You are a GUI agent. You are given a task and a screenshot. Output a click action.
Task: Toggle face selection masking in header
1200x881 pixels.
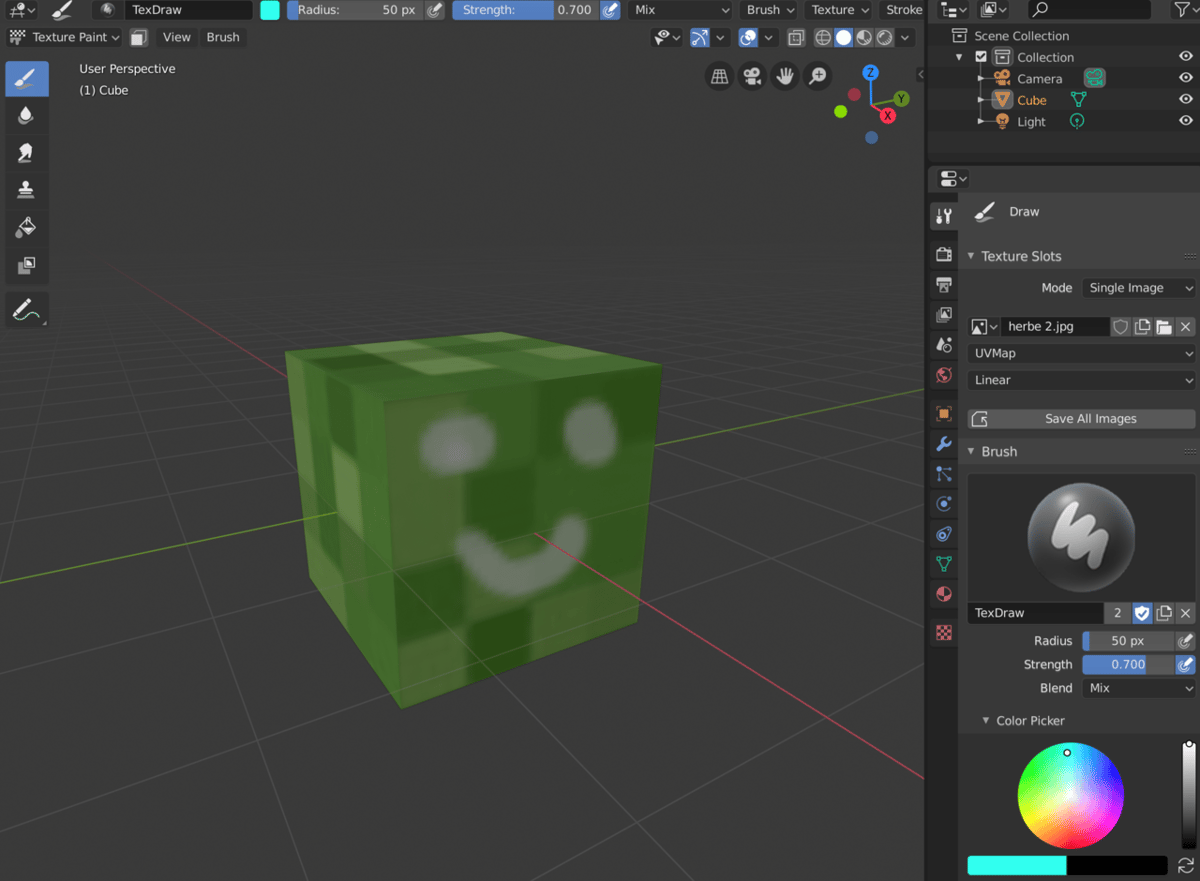[139, 37]
